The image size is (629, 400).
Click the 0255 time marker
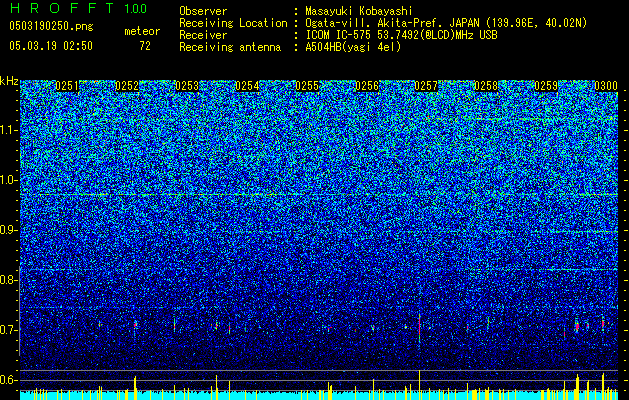[307, 86]
